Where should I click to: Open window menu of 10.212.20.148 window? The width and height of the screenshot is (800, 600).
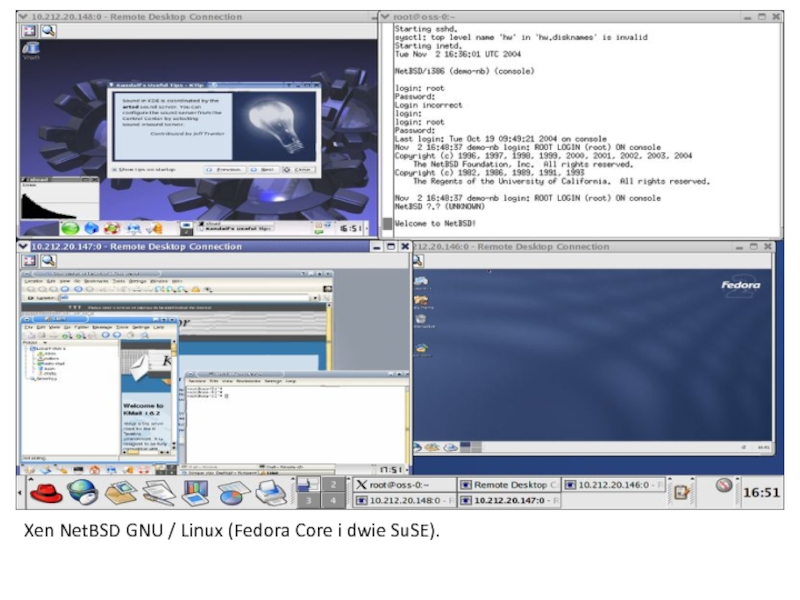pyautogui.click(x=23, y=16)
